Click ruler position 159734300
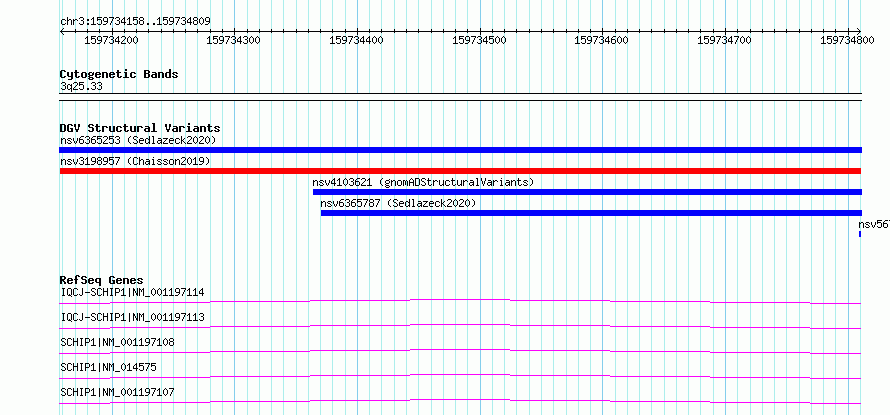The width and height of the screenshot is (890, 415). pos(234,40)
